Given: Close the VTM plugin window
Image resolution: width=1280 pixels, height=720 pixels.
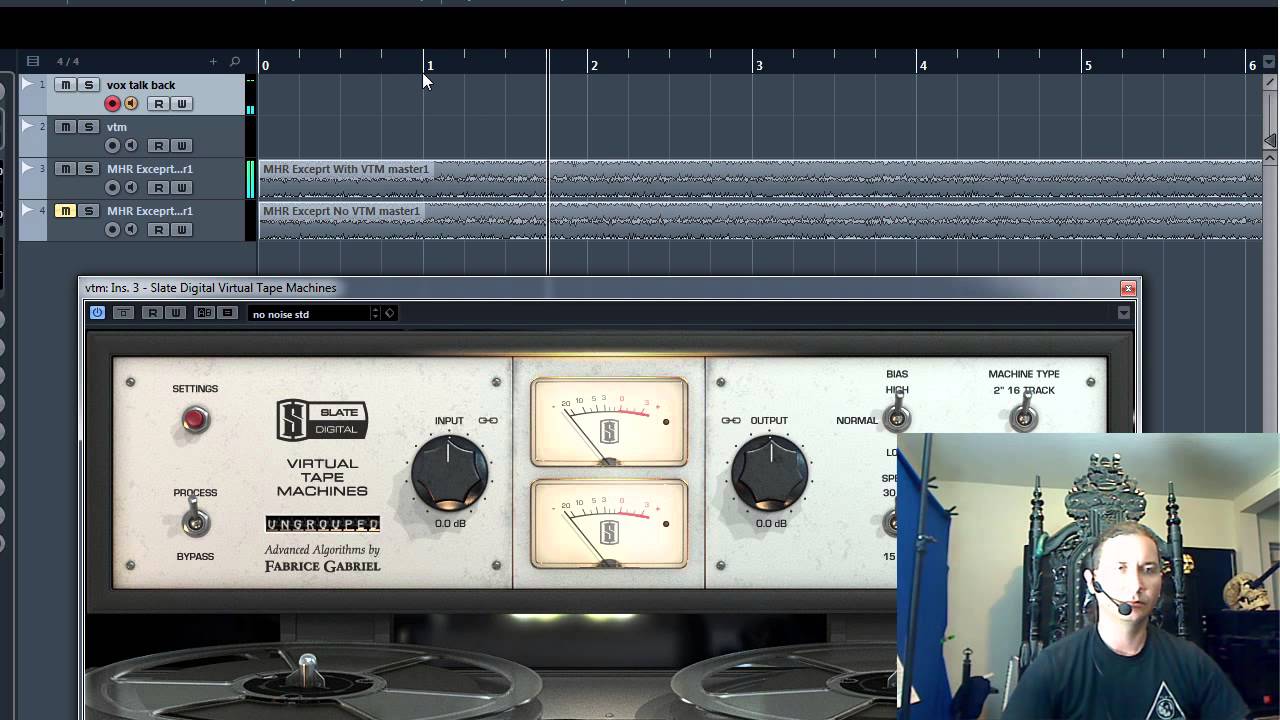Looking at the screenshot, I should pos(1128,288).
